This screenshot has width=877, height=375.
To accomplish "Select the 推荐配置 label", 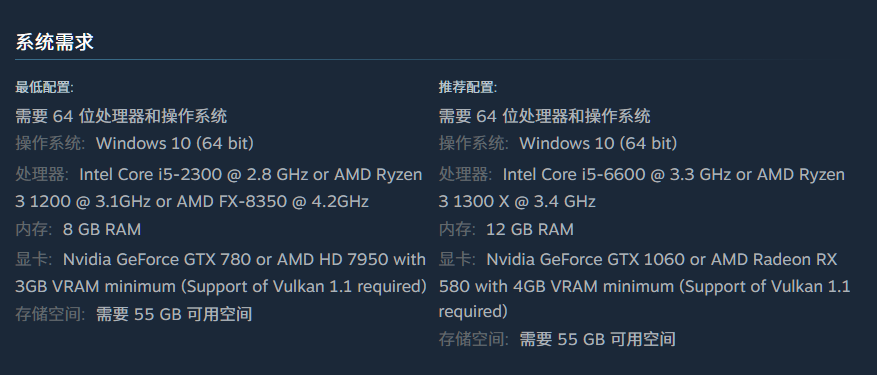I will tap(468, 87).
